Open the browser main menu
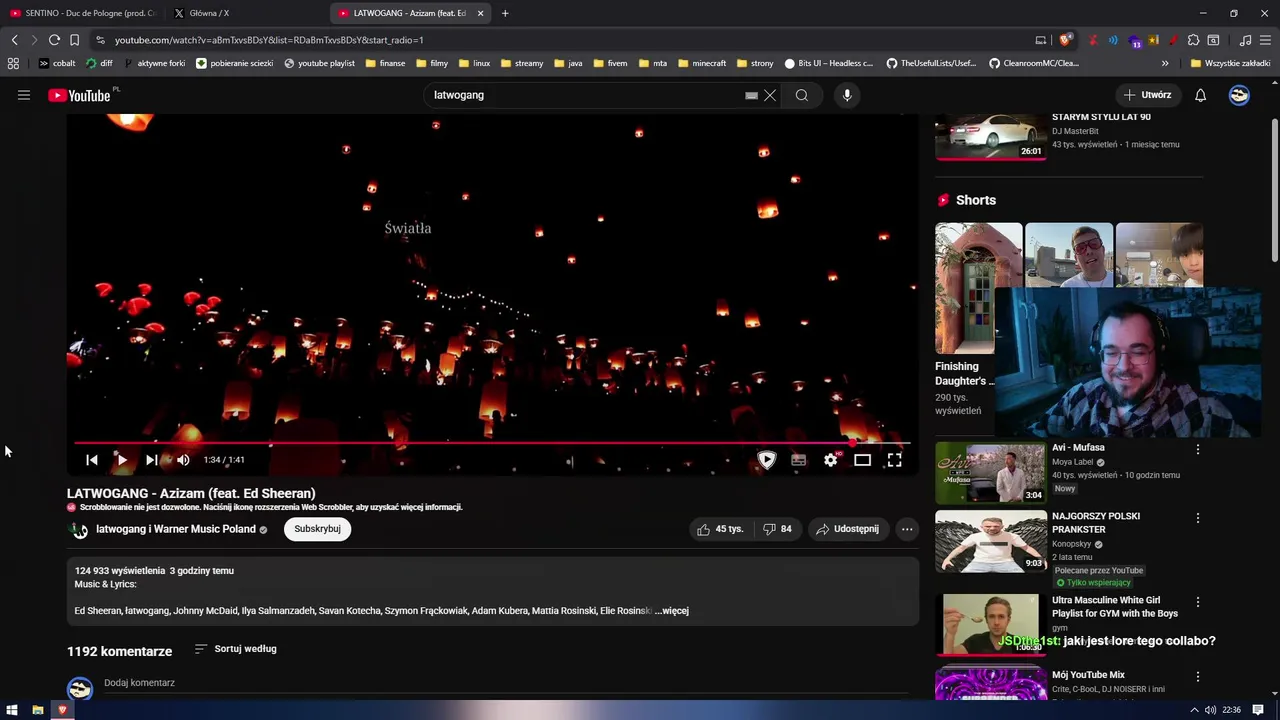The height and width of the screenshot is (720, 1280). point(1265,40)
